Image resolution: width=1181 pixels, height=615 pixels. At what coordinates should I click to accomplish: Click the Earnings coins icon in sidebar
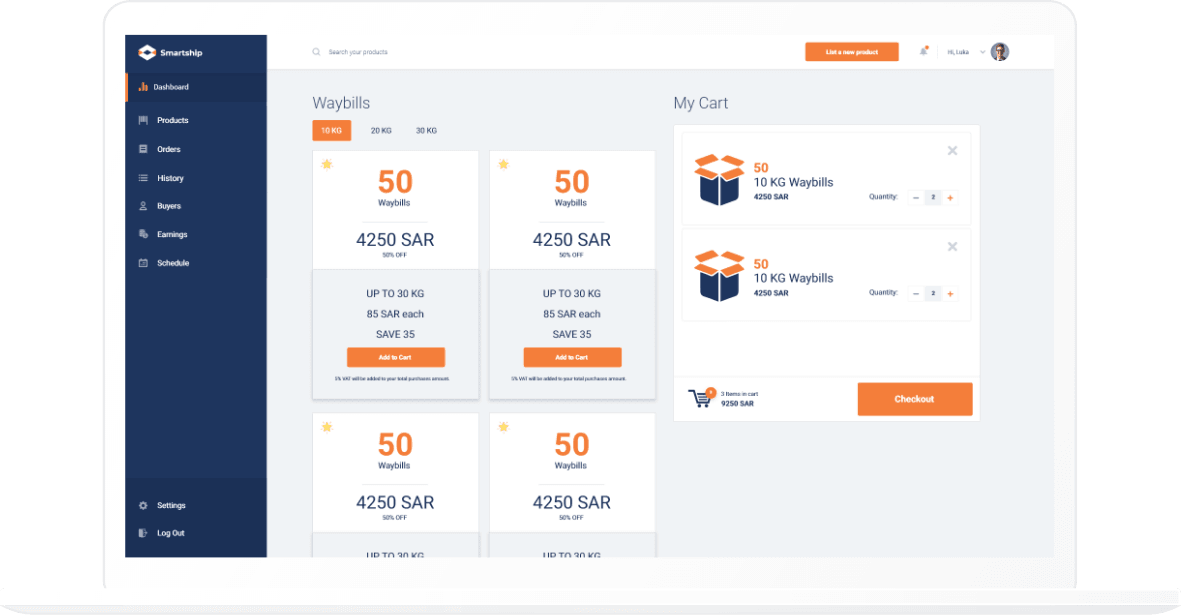[143, 234]
